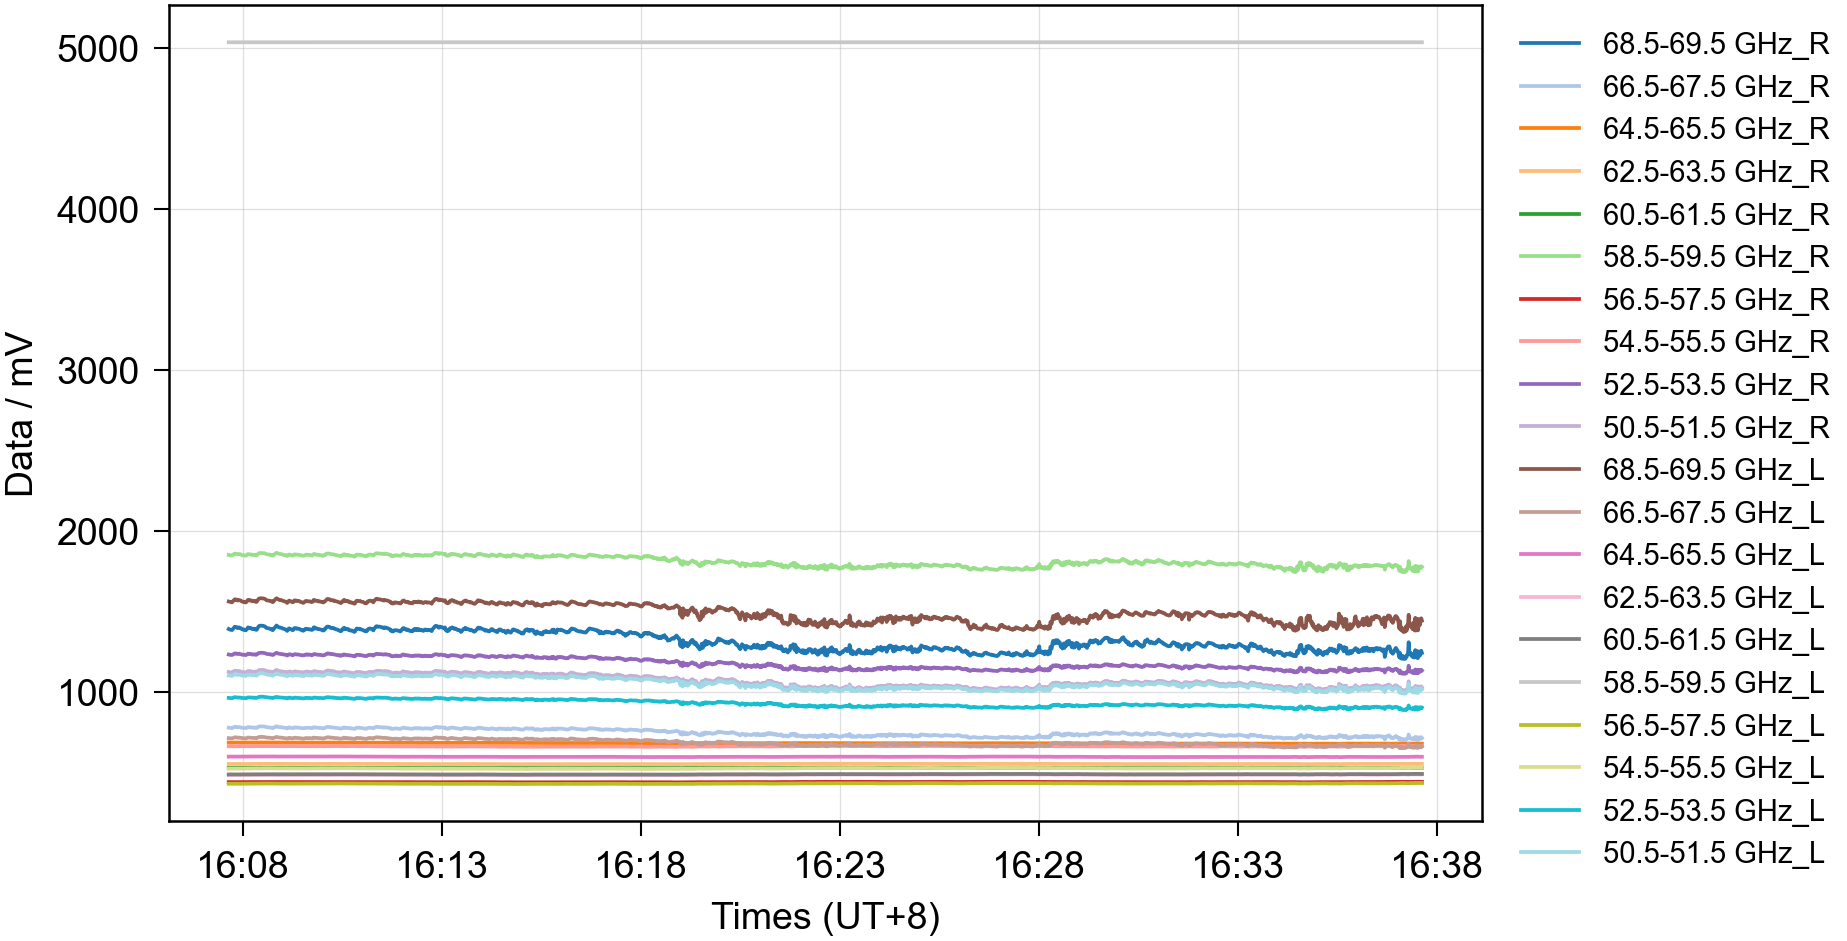Click the 'Times (UT+8)' x-axis title

coord(825,916)
